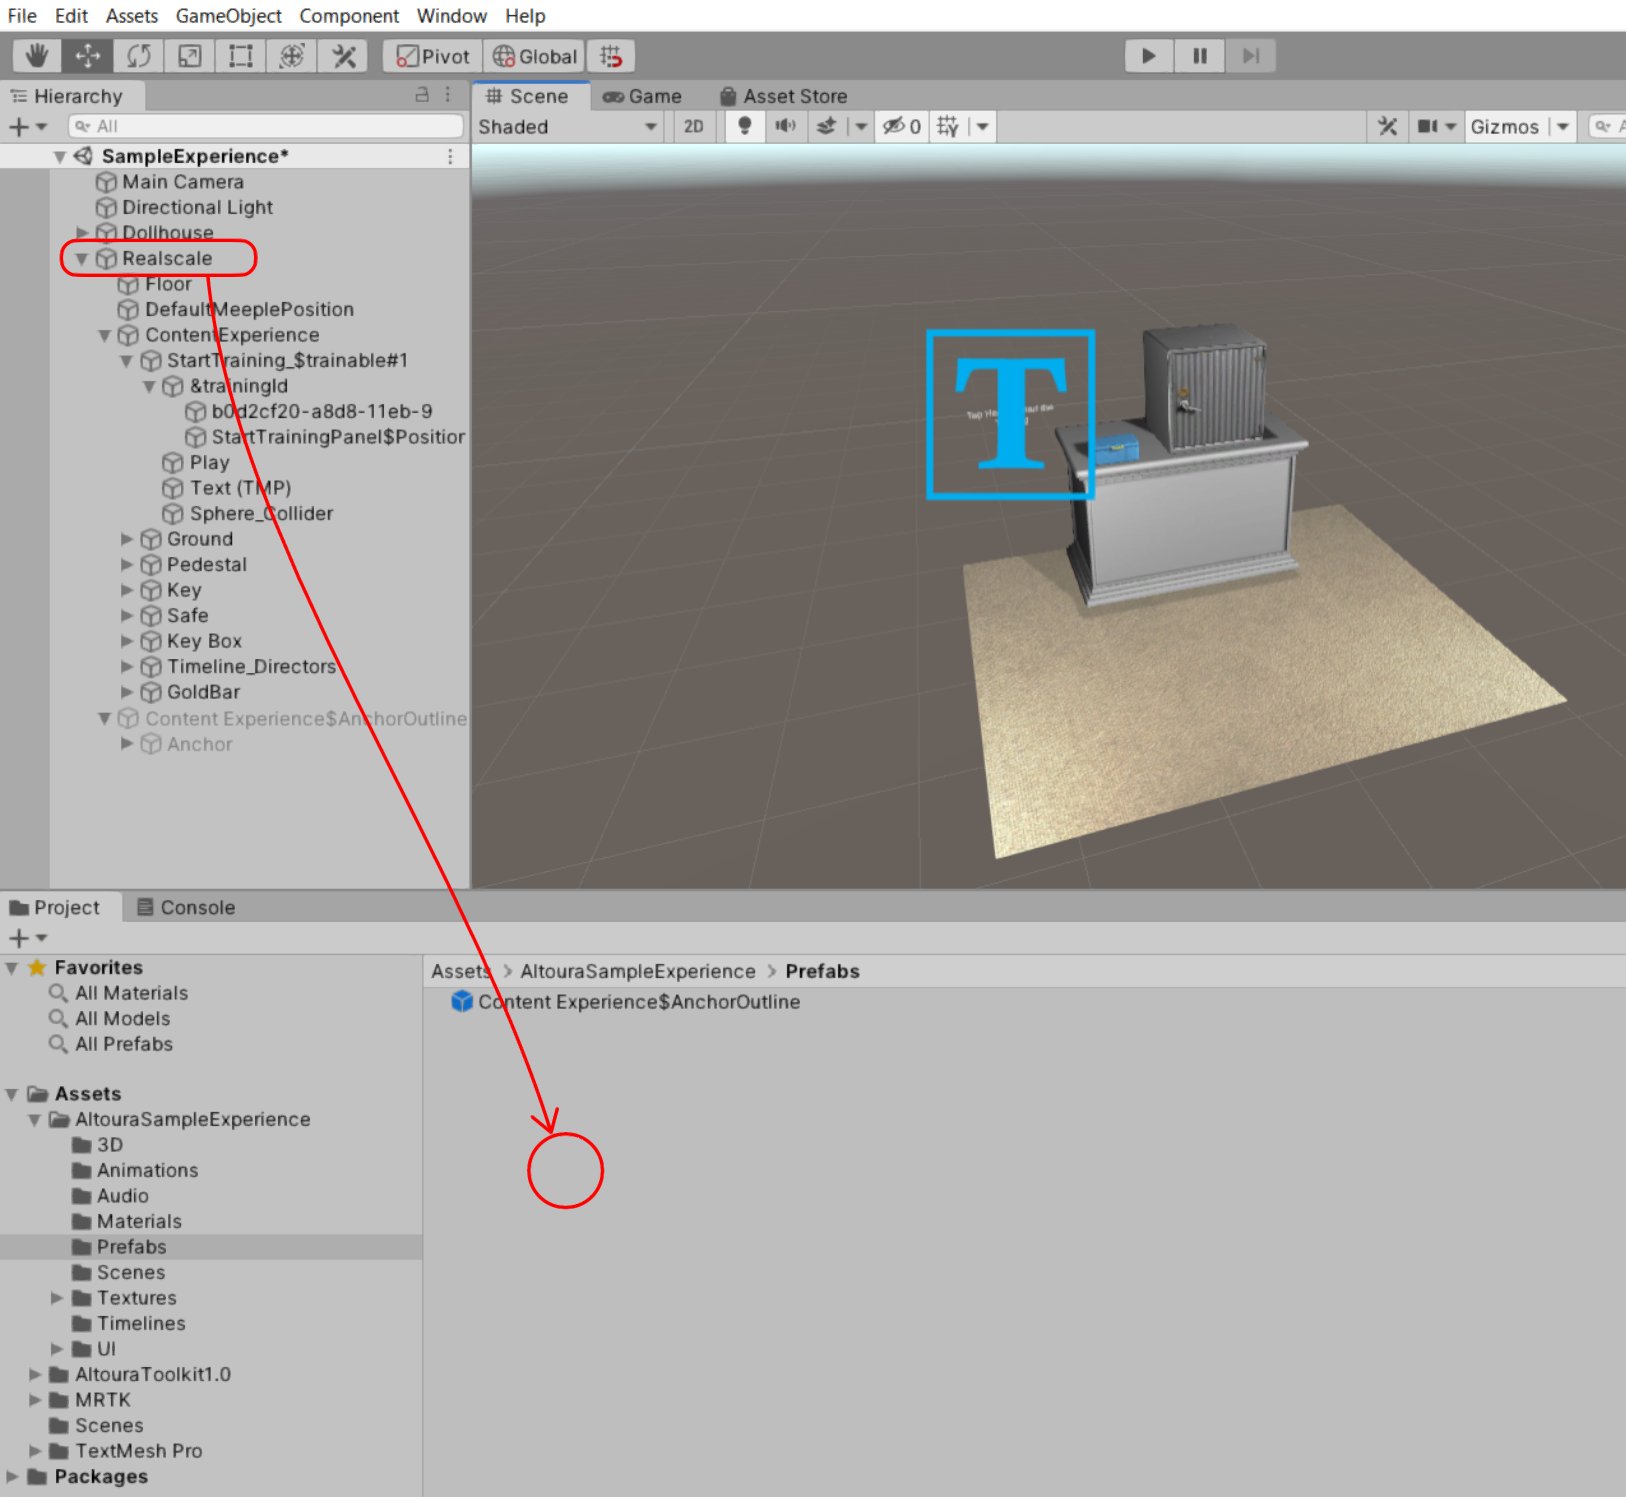The height and width of the screenshot is (1497, 1626).
Task: Step one frame forward
Action: pyautogui.click(x=1251, y=56)
